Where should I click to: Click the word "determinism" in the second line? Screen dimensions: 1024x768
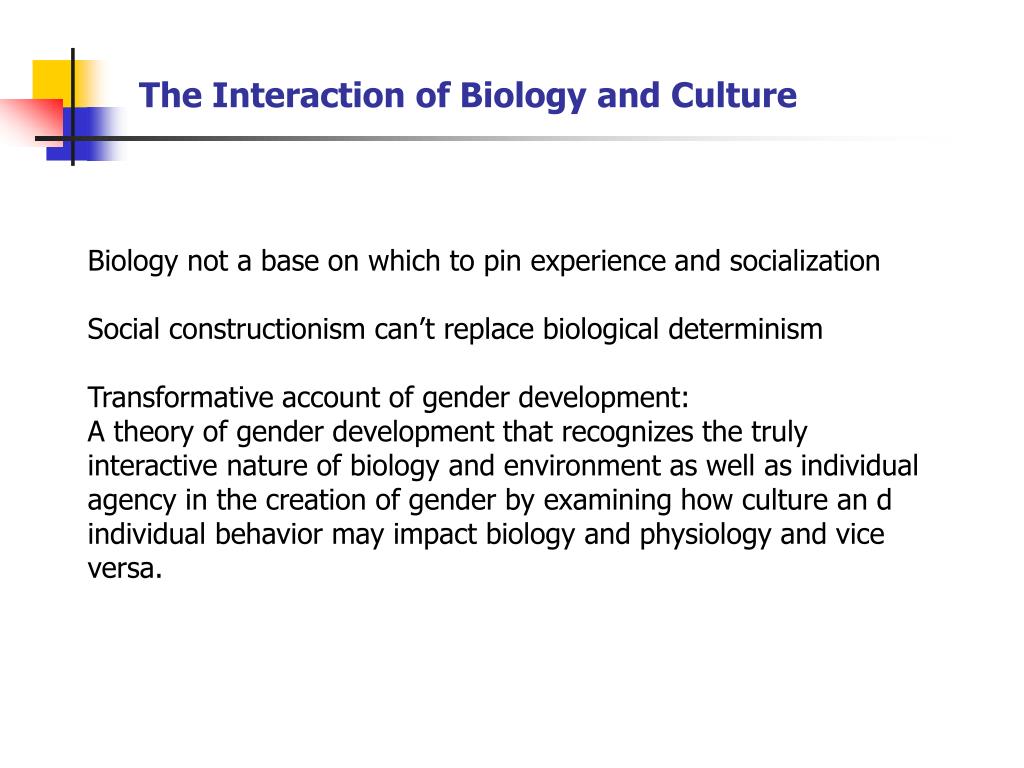coord(745,329)
